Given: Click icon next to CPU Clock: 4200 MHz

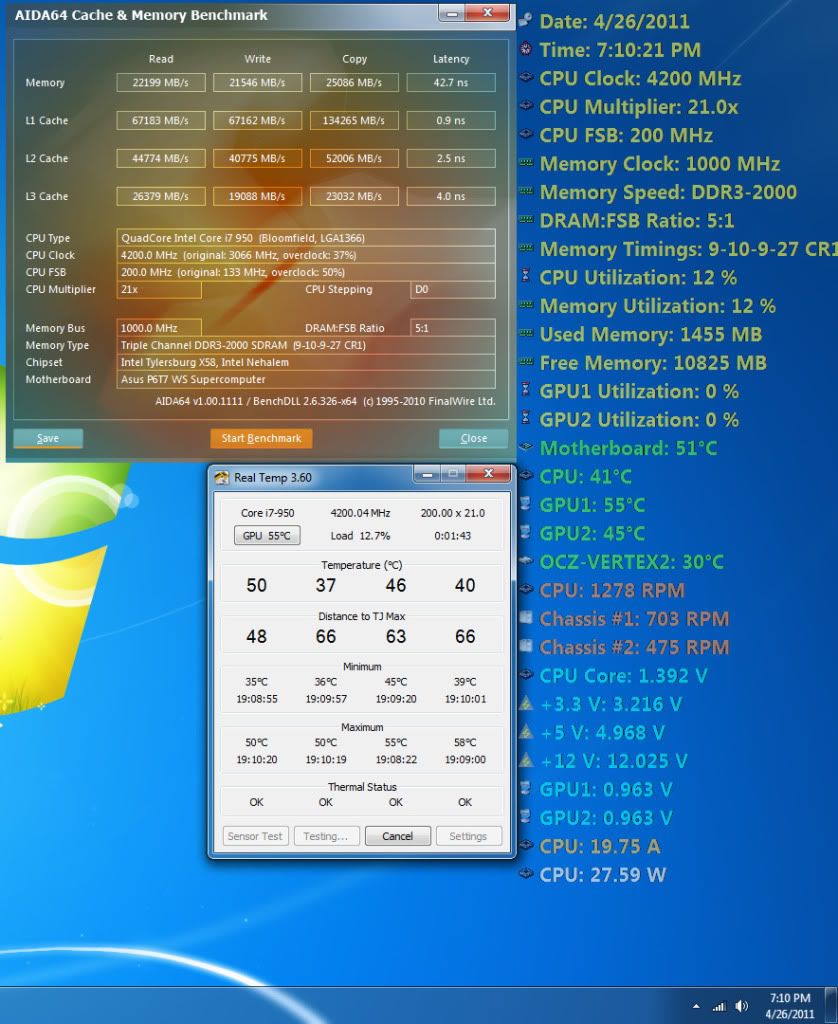Looking at the screenshot, I should (526, 77).
